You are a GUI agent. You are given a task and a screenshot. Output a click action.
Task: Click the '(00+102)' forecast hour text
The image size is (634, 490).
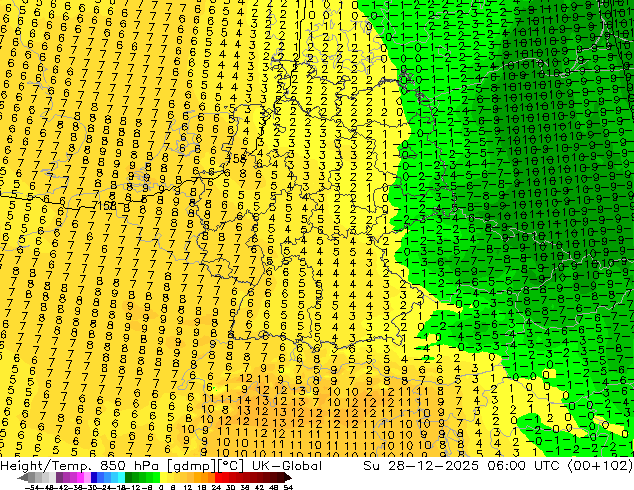click(600, 466)
